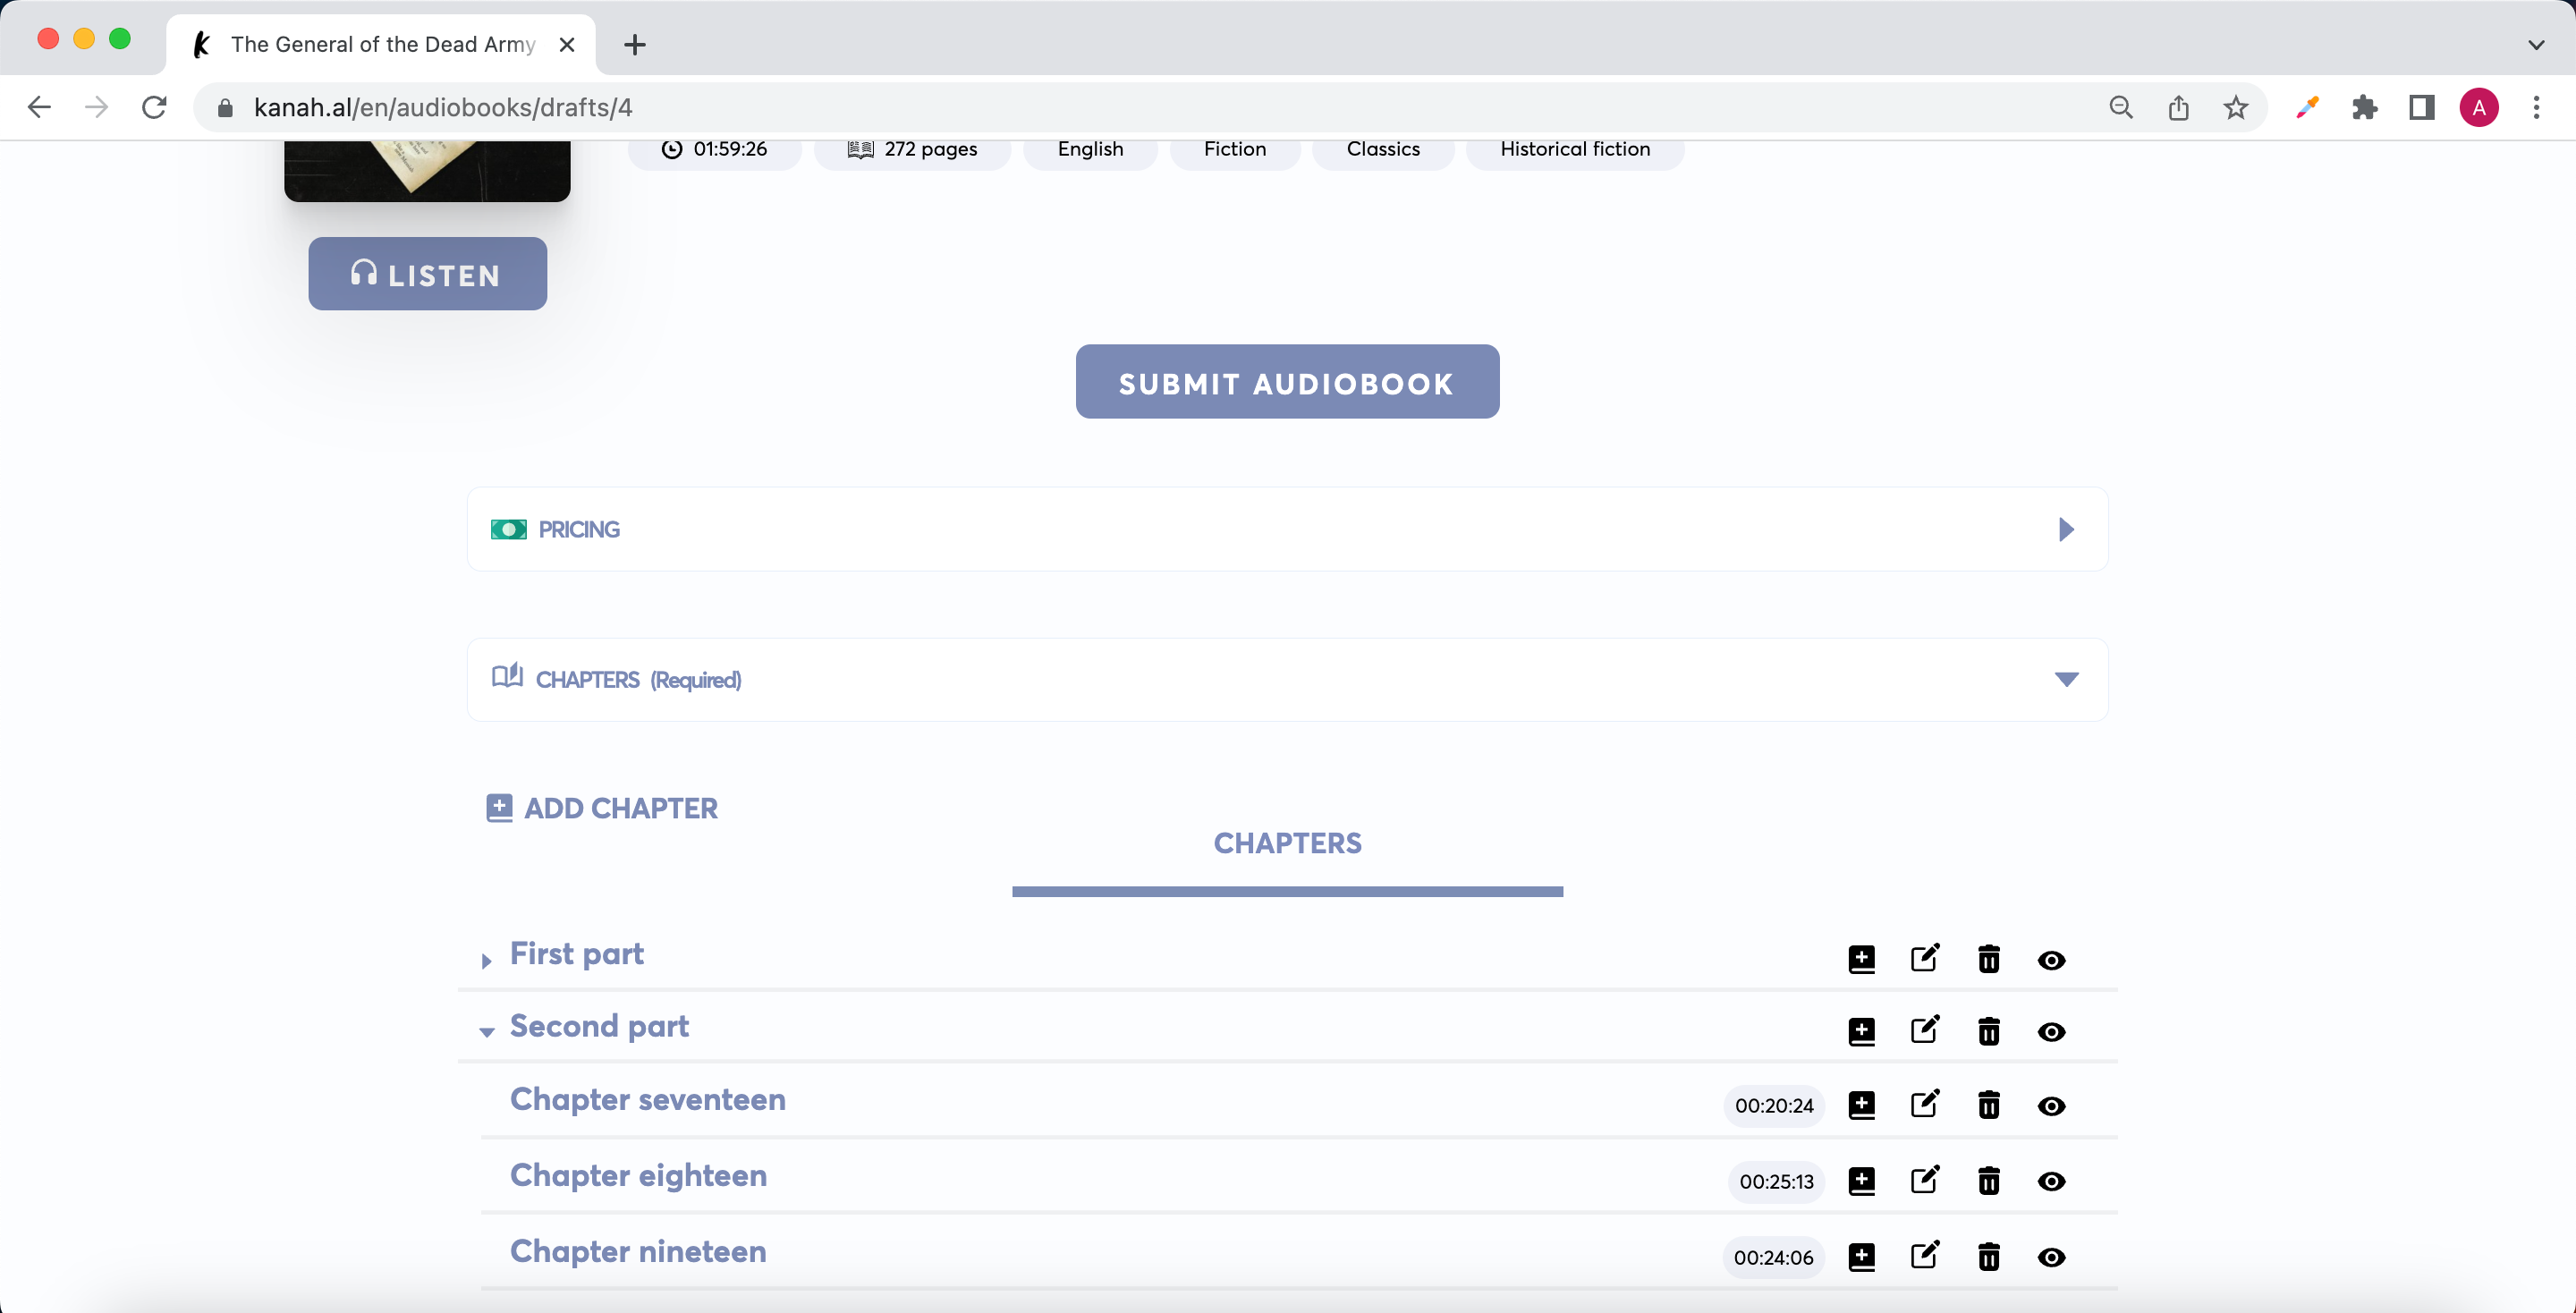The width and height of the screenshot is (2576, 1313).
Task: Close The General of the Dead Army tab
Action: pos(567,44)
